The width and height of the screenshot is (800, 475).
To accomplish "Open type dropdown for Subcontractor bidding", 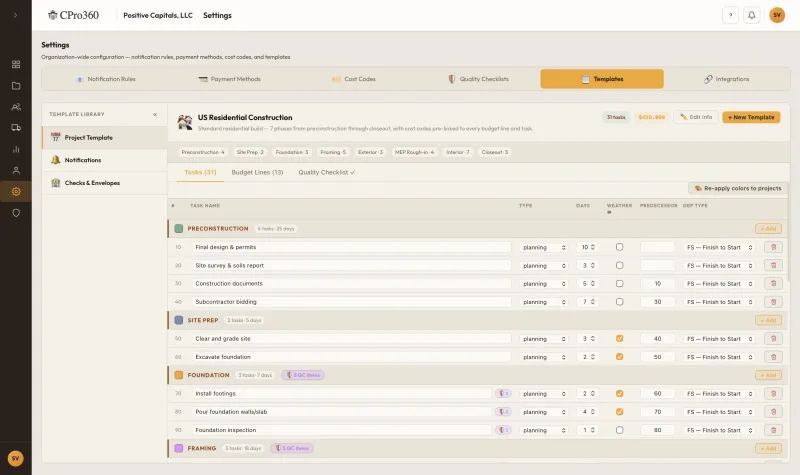I will 544,302.
